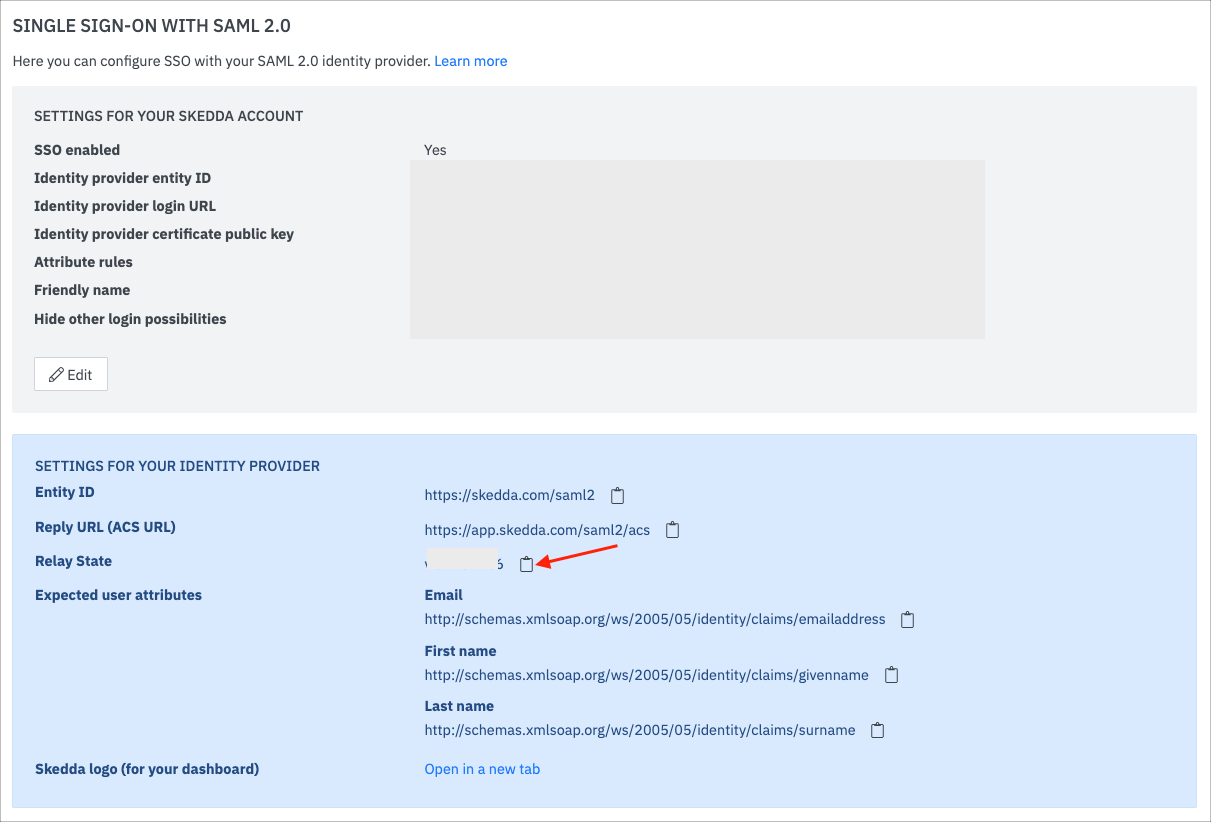Click the SSO enabled 'Yes' value
Viewport: 1211px width, 822px height.
pos(435,150)
